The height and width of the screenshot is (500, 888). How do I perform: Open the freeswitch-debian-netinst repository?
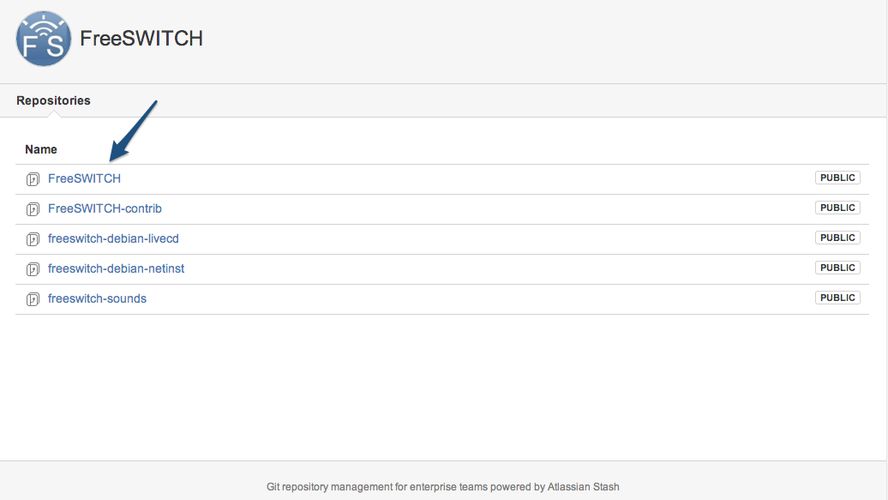116,268
